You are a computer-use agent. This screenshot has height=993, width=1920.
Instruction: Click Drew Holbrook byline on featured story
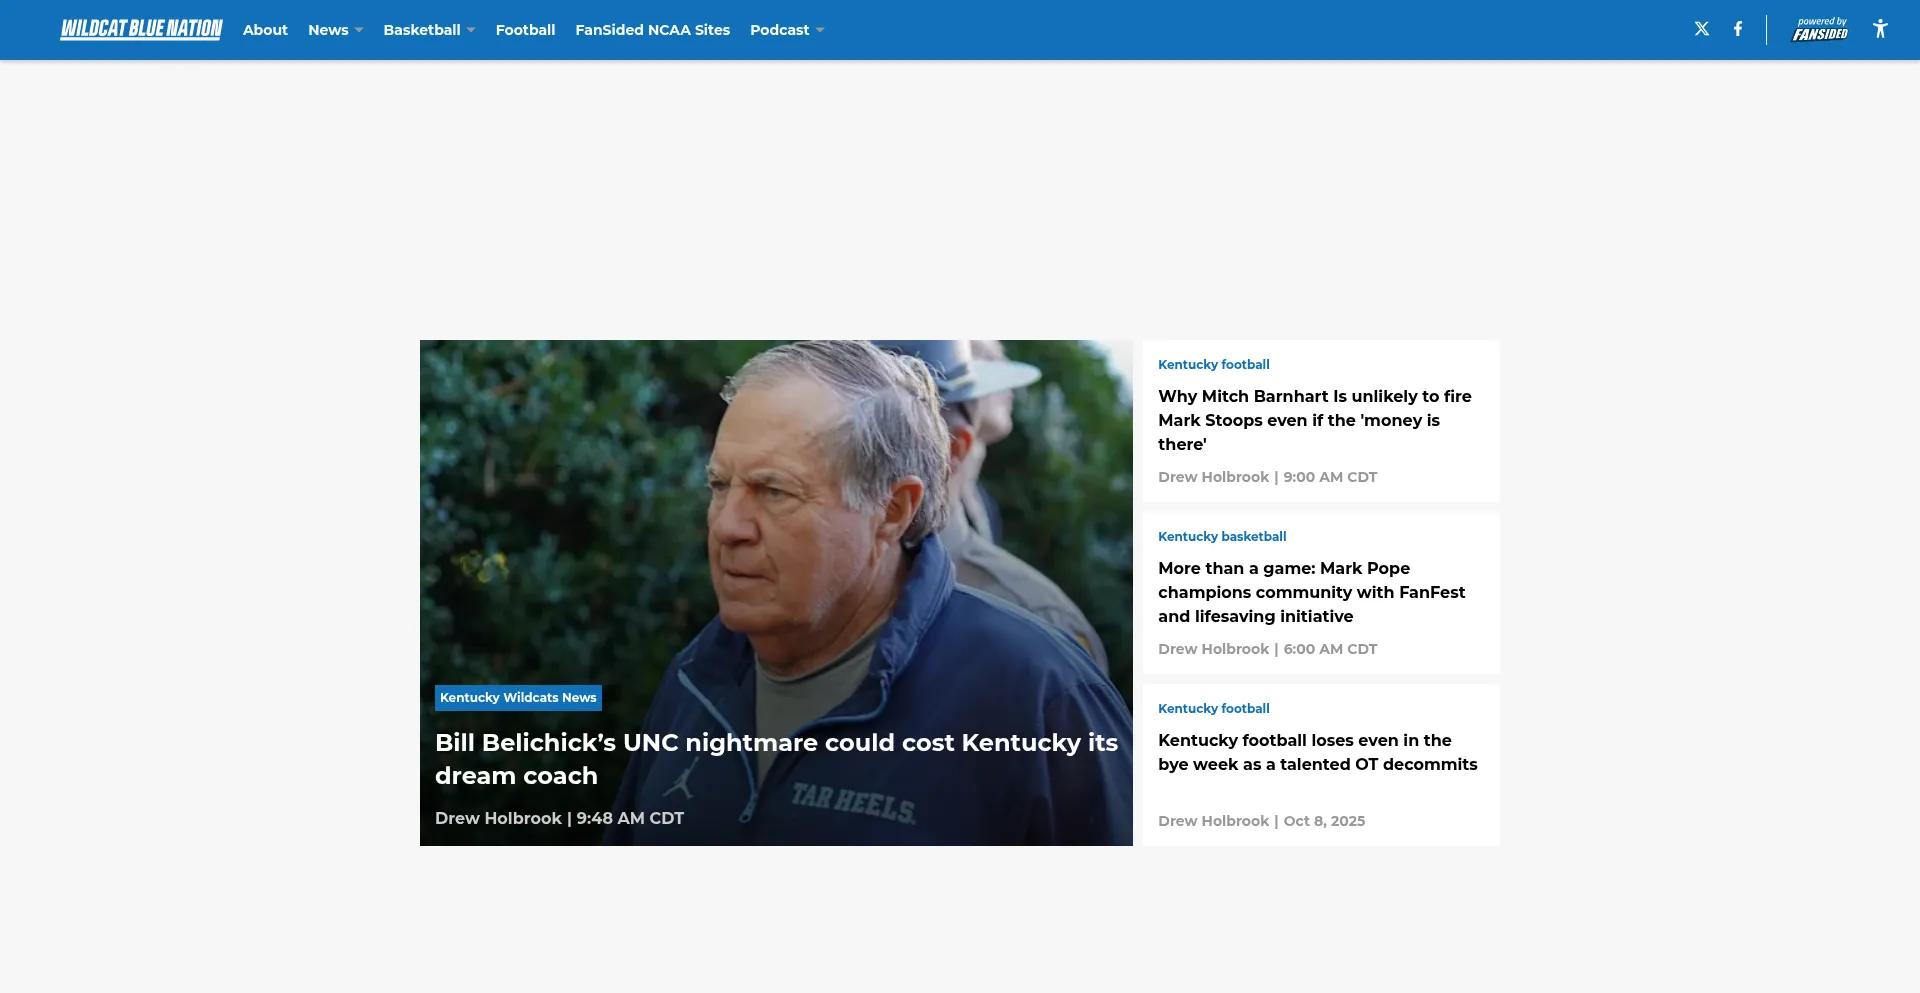(498, 818)
